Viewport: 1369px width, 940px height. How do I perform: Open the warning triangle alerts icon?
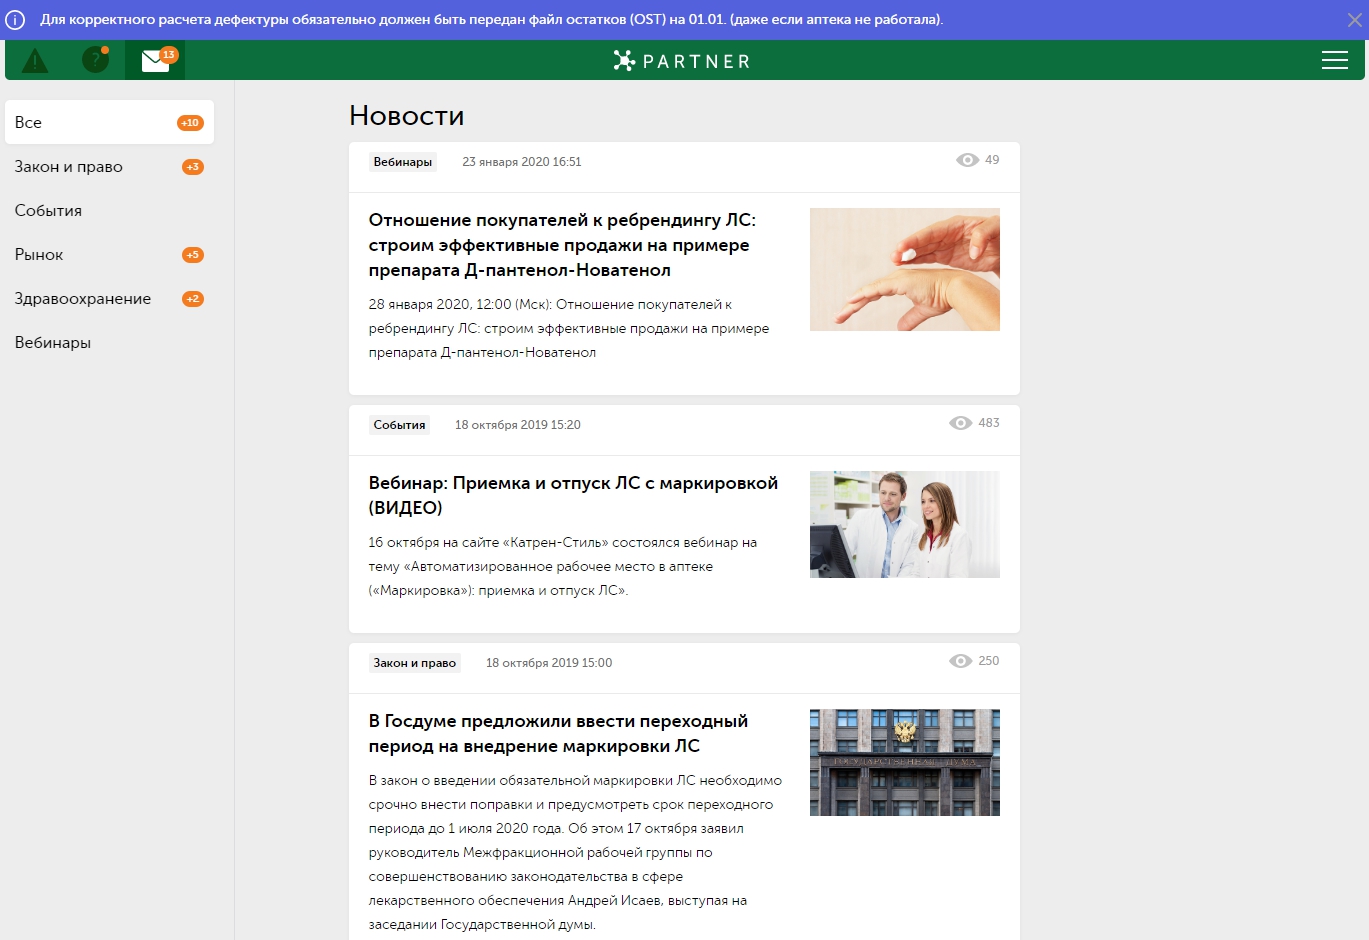35,61
